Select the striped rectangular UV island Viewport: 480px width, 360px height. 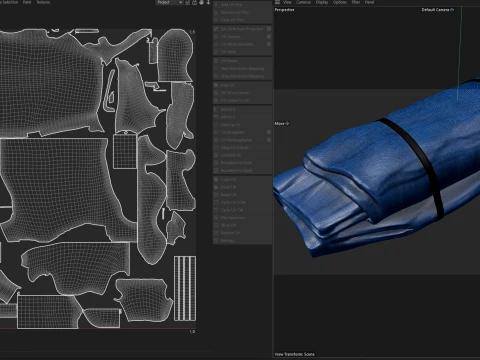[185, 288]
